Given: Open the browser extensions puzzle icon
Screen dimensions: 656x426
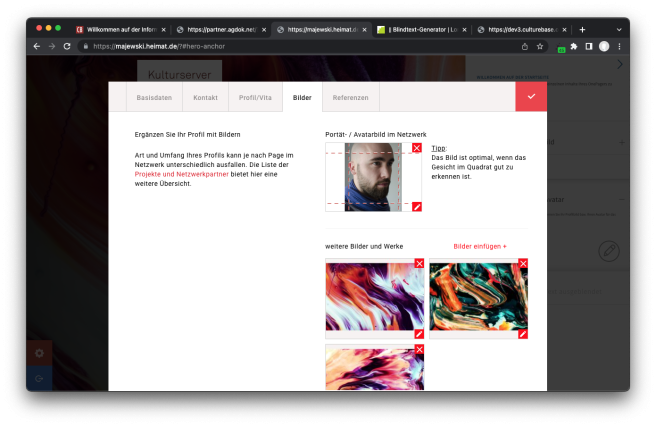Looking at the screenshot, I should 574,46.
